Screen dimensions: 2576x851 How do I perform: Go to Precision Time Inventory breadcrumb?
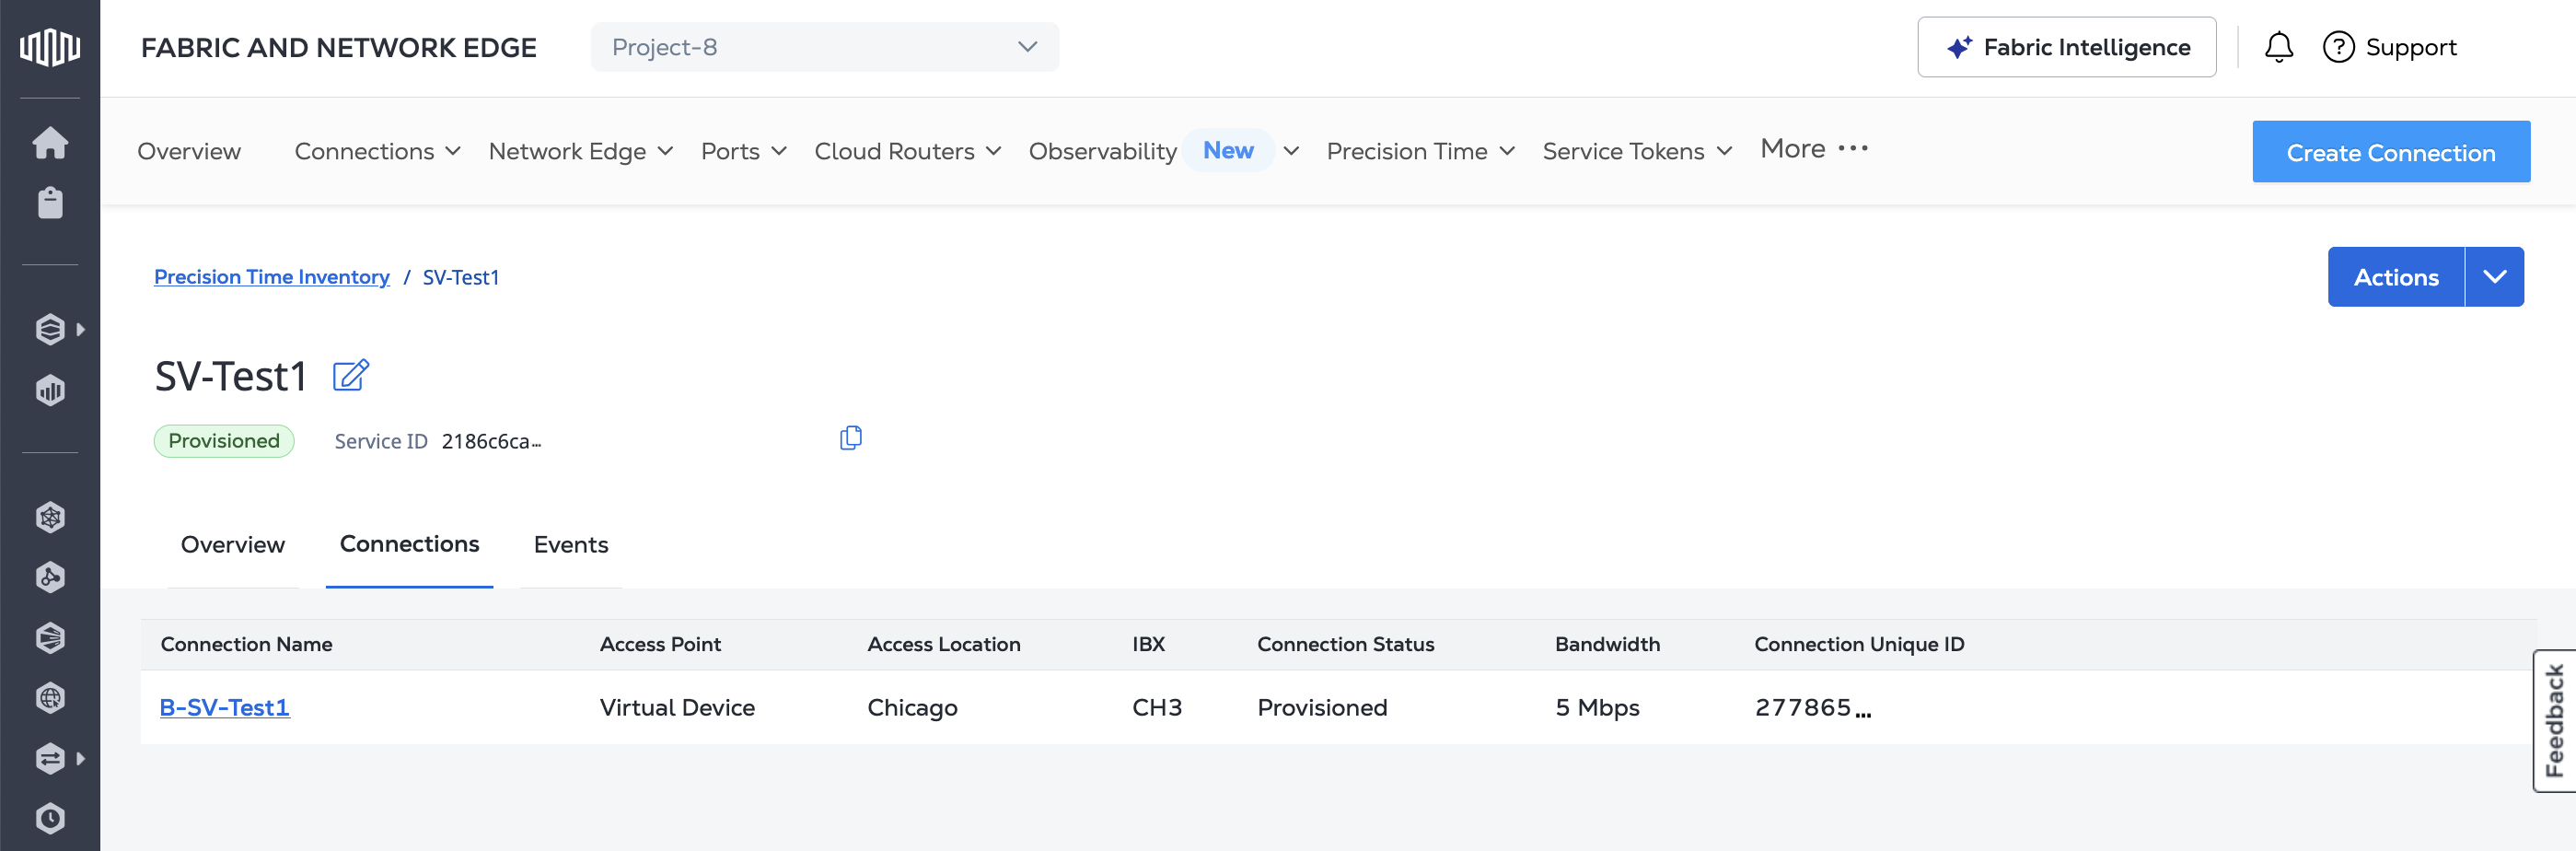click(x=271, y=277)
